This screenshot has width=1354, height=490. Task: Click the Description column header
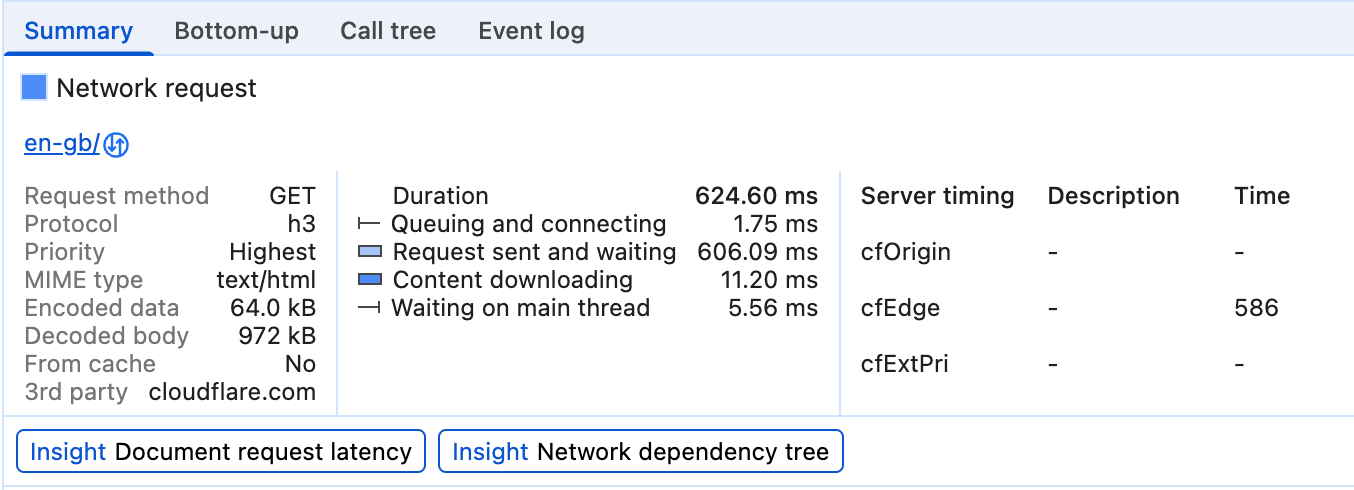coord(1113,196)
